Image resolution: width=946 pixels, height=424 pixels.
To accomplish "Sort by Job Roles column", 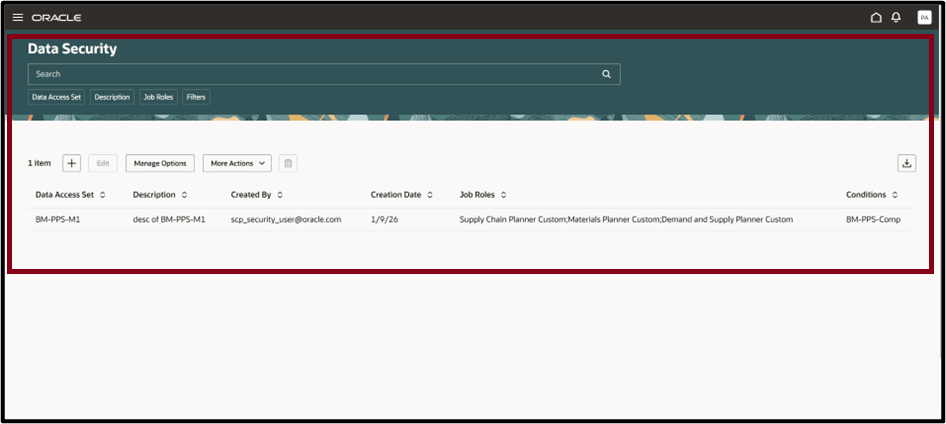I will [503, 195].
